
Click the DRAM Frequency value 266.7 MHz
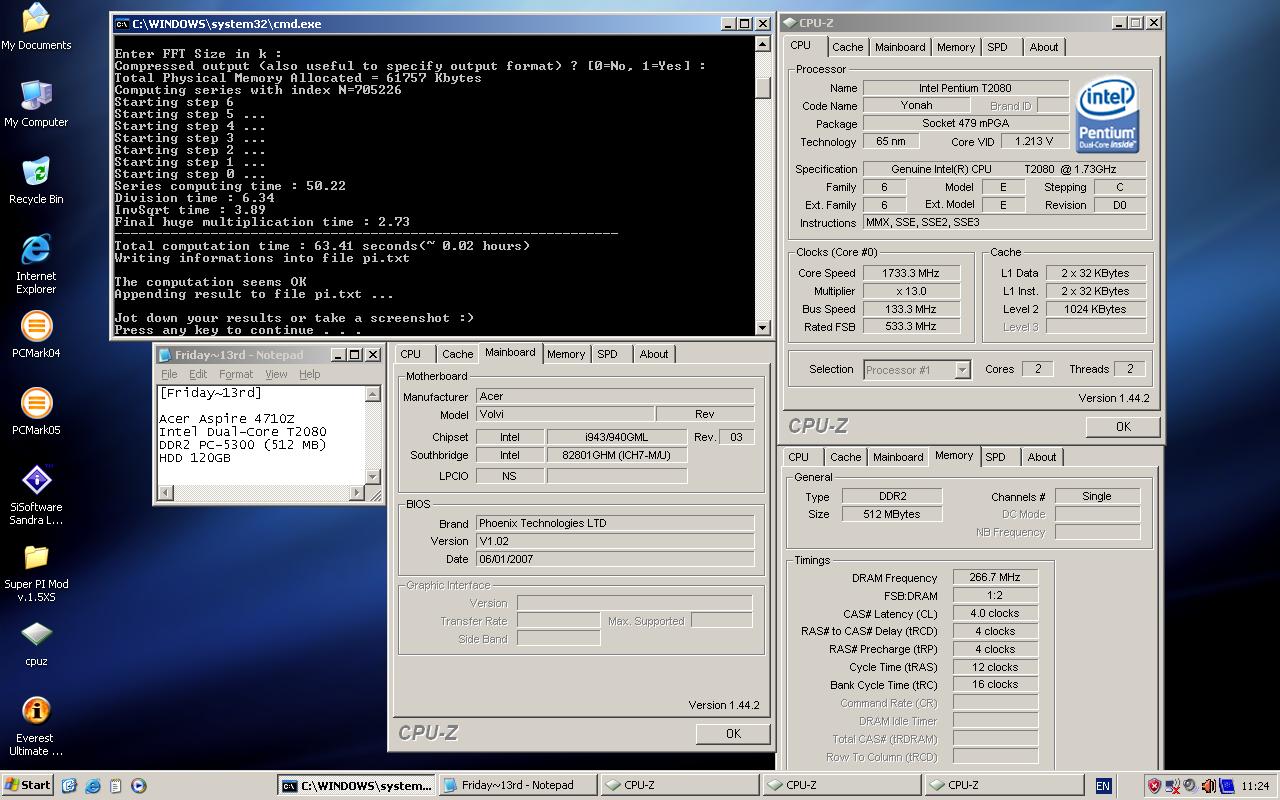995,577
